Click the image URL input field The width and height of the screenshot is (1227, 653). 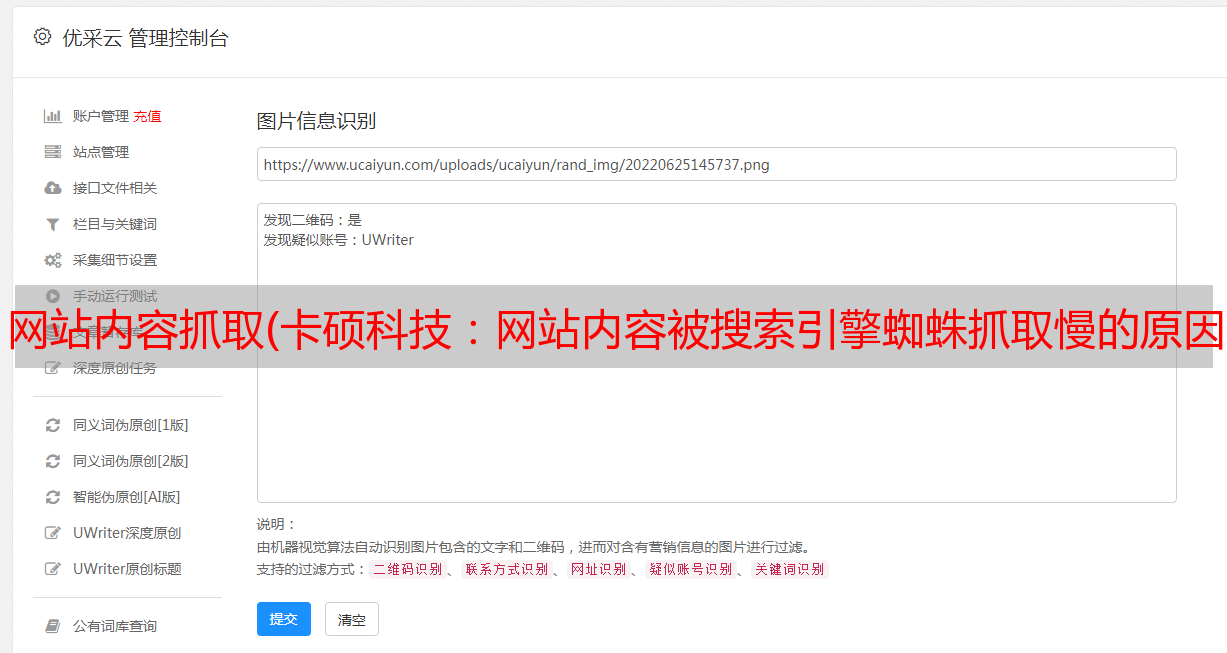tap(716, 164)
